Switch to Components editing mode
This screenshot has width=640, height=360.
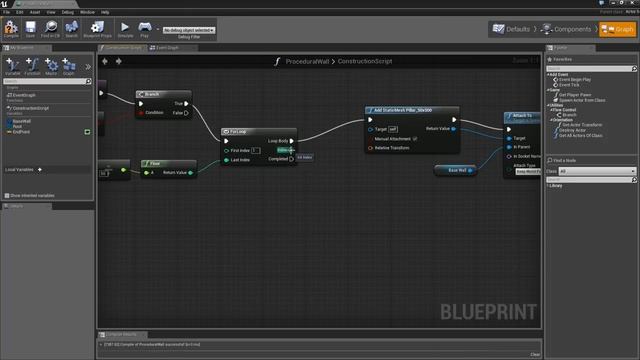tap(567, 29)
